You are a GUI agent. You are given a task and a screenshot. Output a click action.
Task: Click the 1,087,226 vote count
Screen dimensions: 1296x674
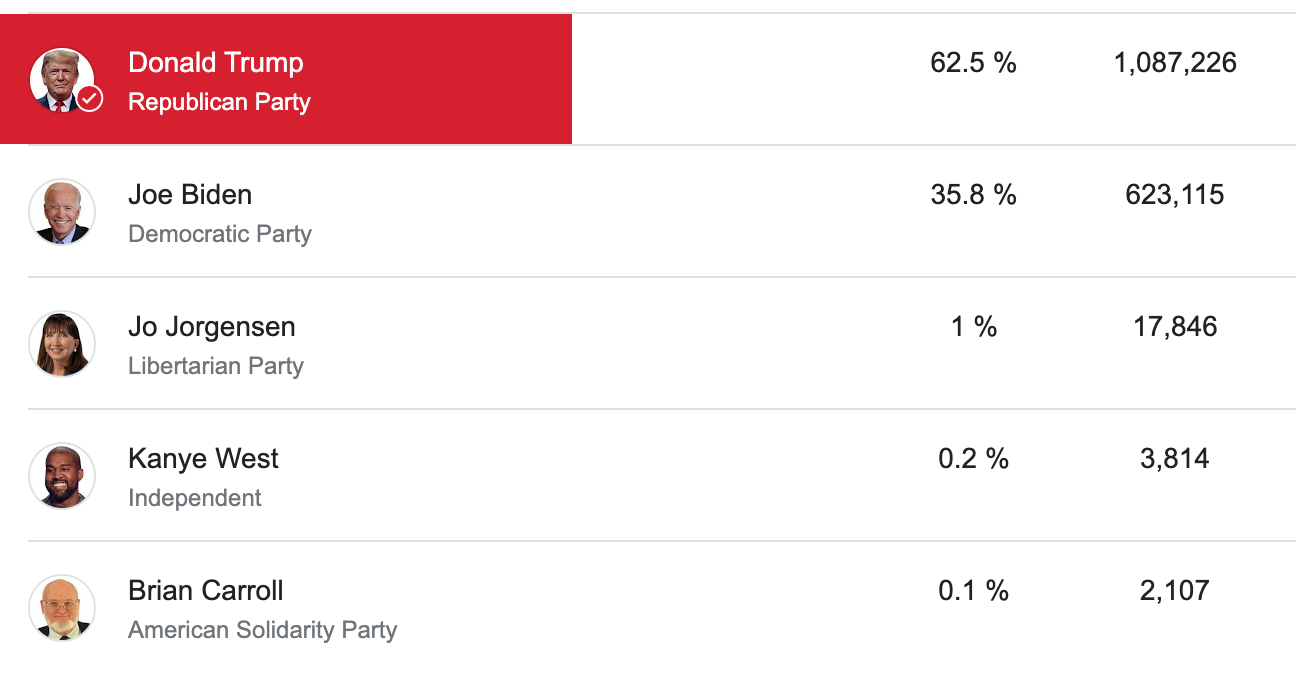1175,63
